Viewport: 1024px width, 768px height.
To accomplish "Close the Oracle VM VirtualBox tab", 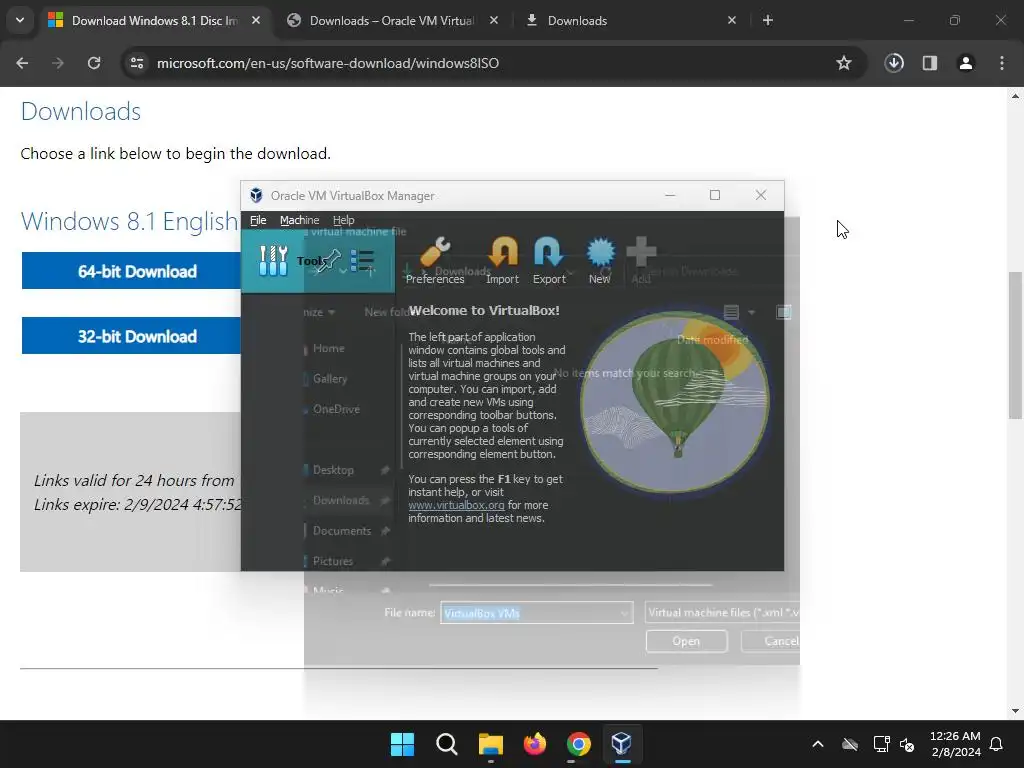I will (494, 20).
